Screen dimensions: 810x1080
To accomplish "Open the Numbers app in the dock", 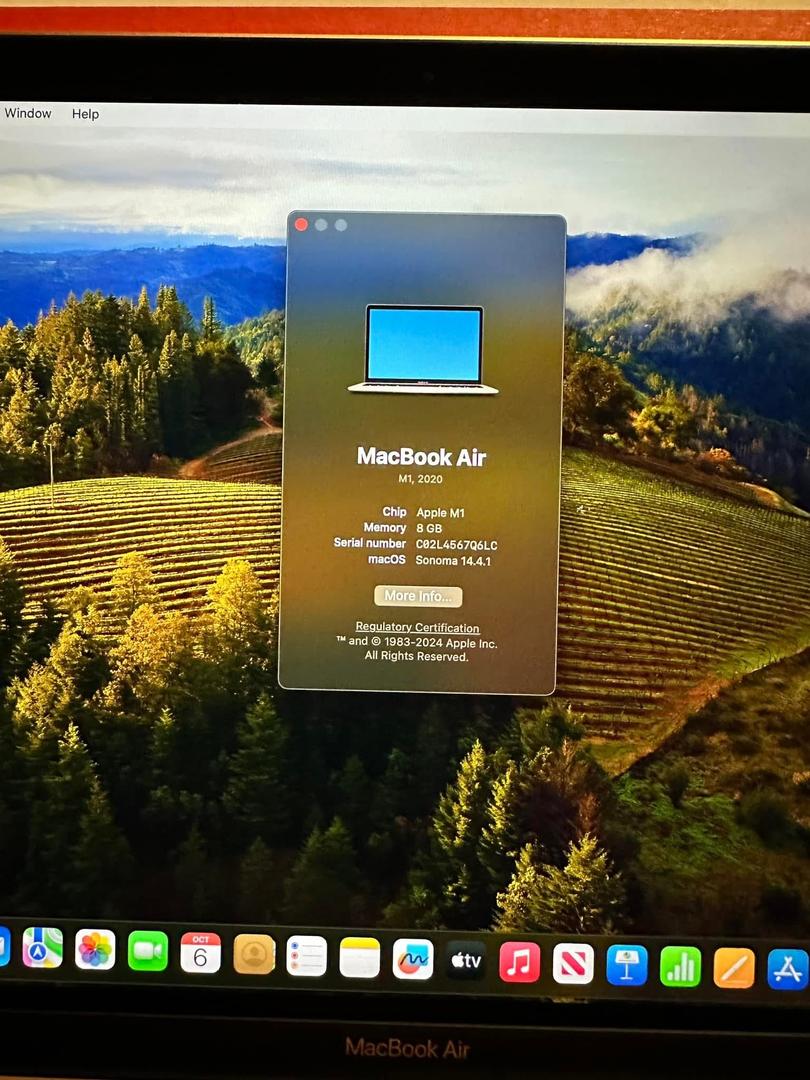I will coord(680,966).
